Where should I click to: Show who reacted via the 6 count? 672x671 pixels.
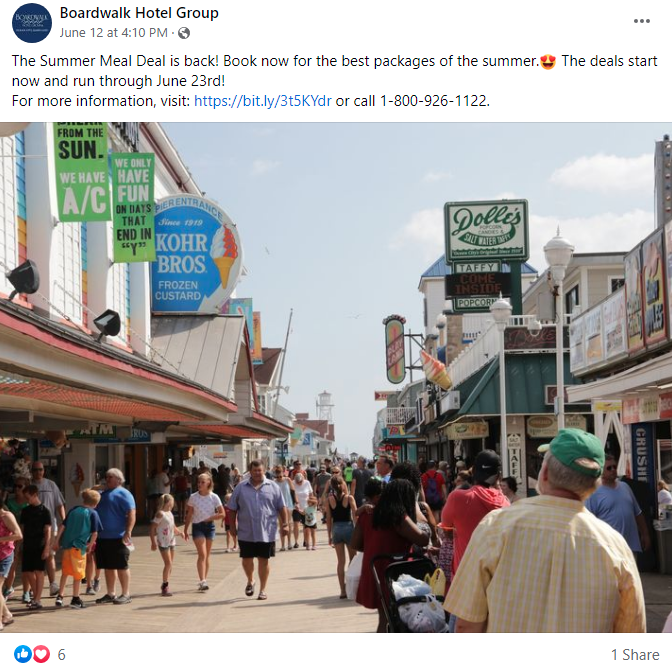pyautogui.click(x=61, y=655)
